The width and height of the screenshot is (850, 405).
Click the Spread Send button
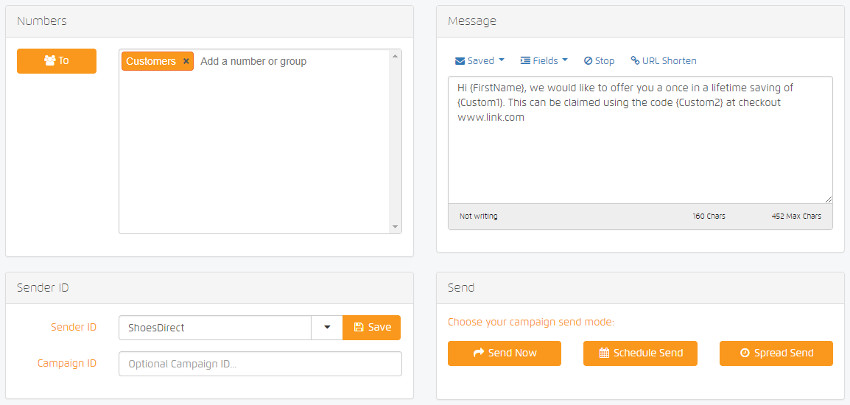point(776,353)
